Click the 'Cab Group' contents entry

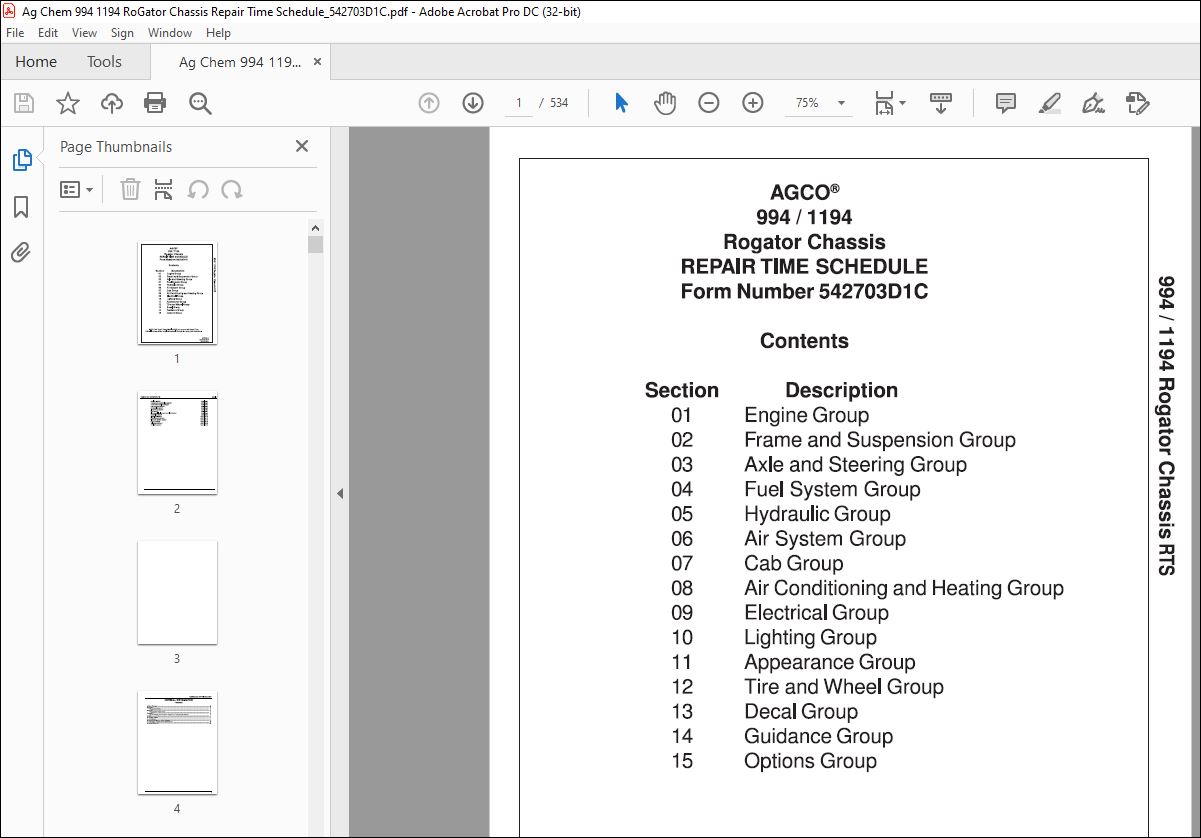tap(793, 563)
